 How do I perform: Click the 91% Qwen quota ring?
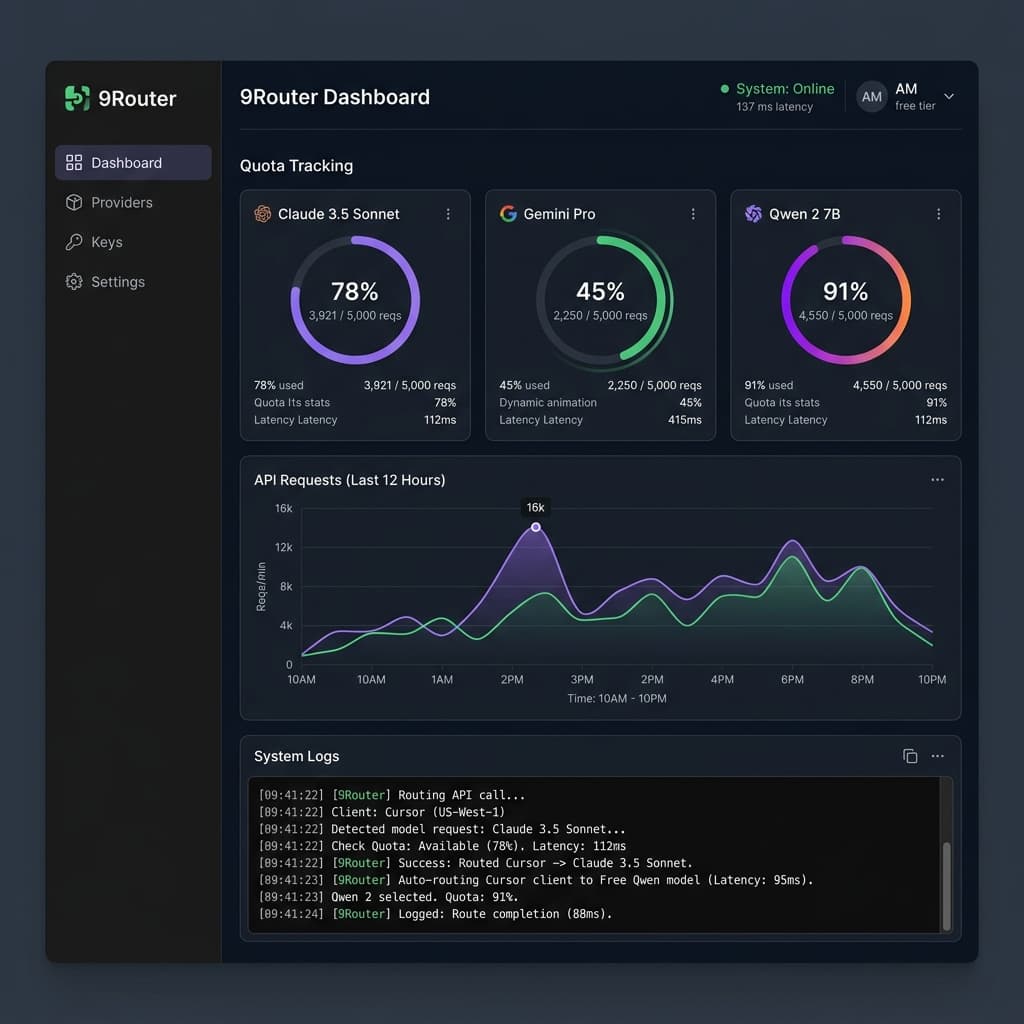(x=846, y=300)
